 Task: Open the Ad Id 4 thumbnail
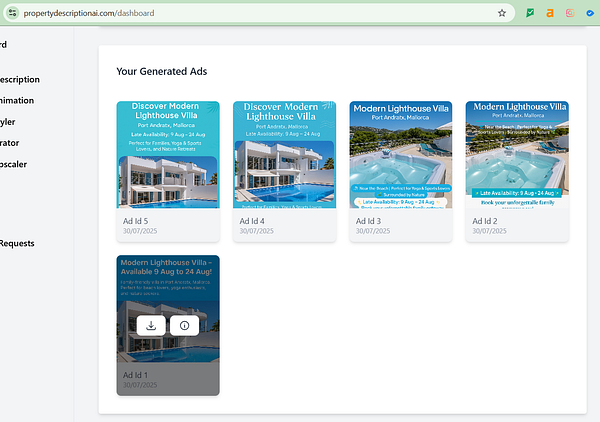click(284, 155)
